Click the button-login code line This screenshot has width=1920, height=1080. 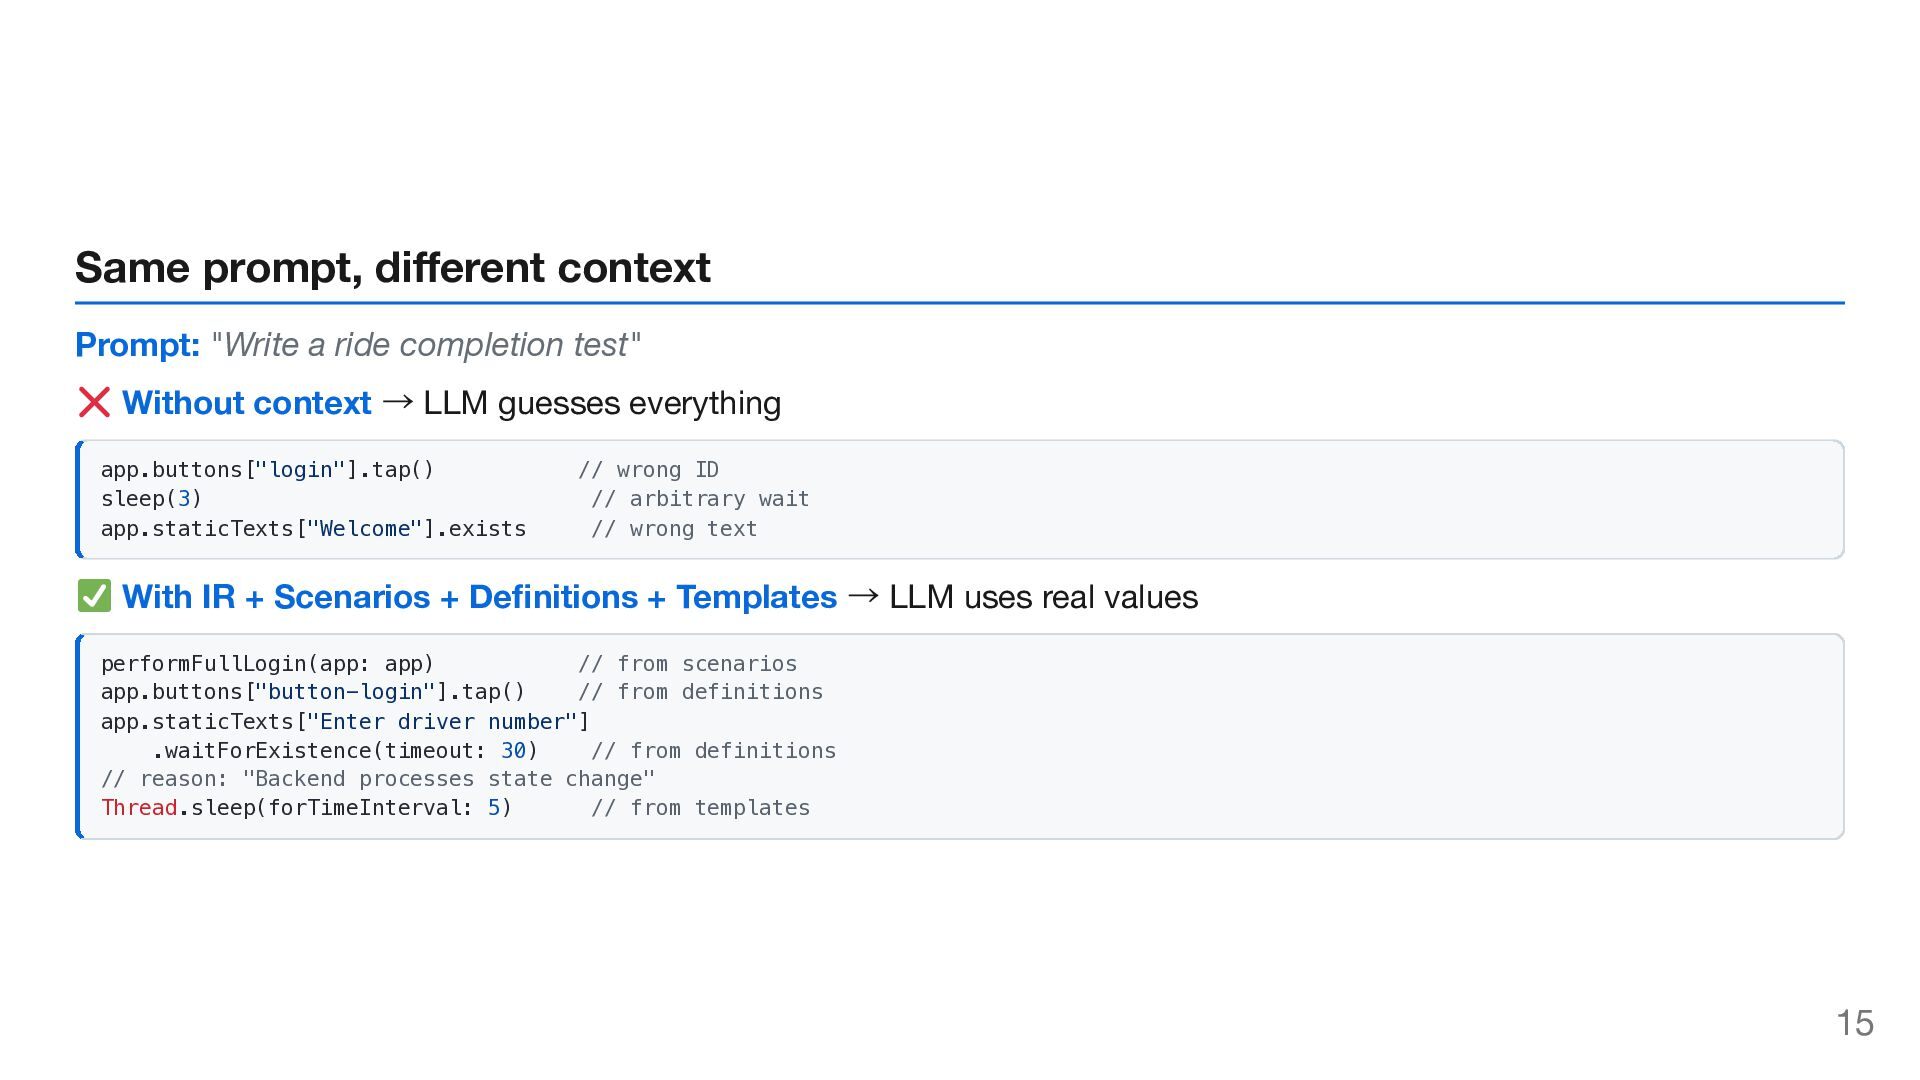(312, 692)
